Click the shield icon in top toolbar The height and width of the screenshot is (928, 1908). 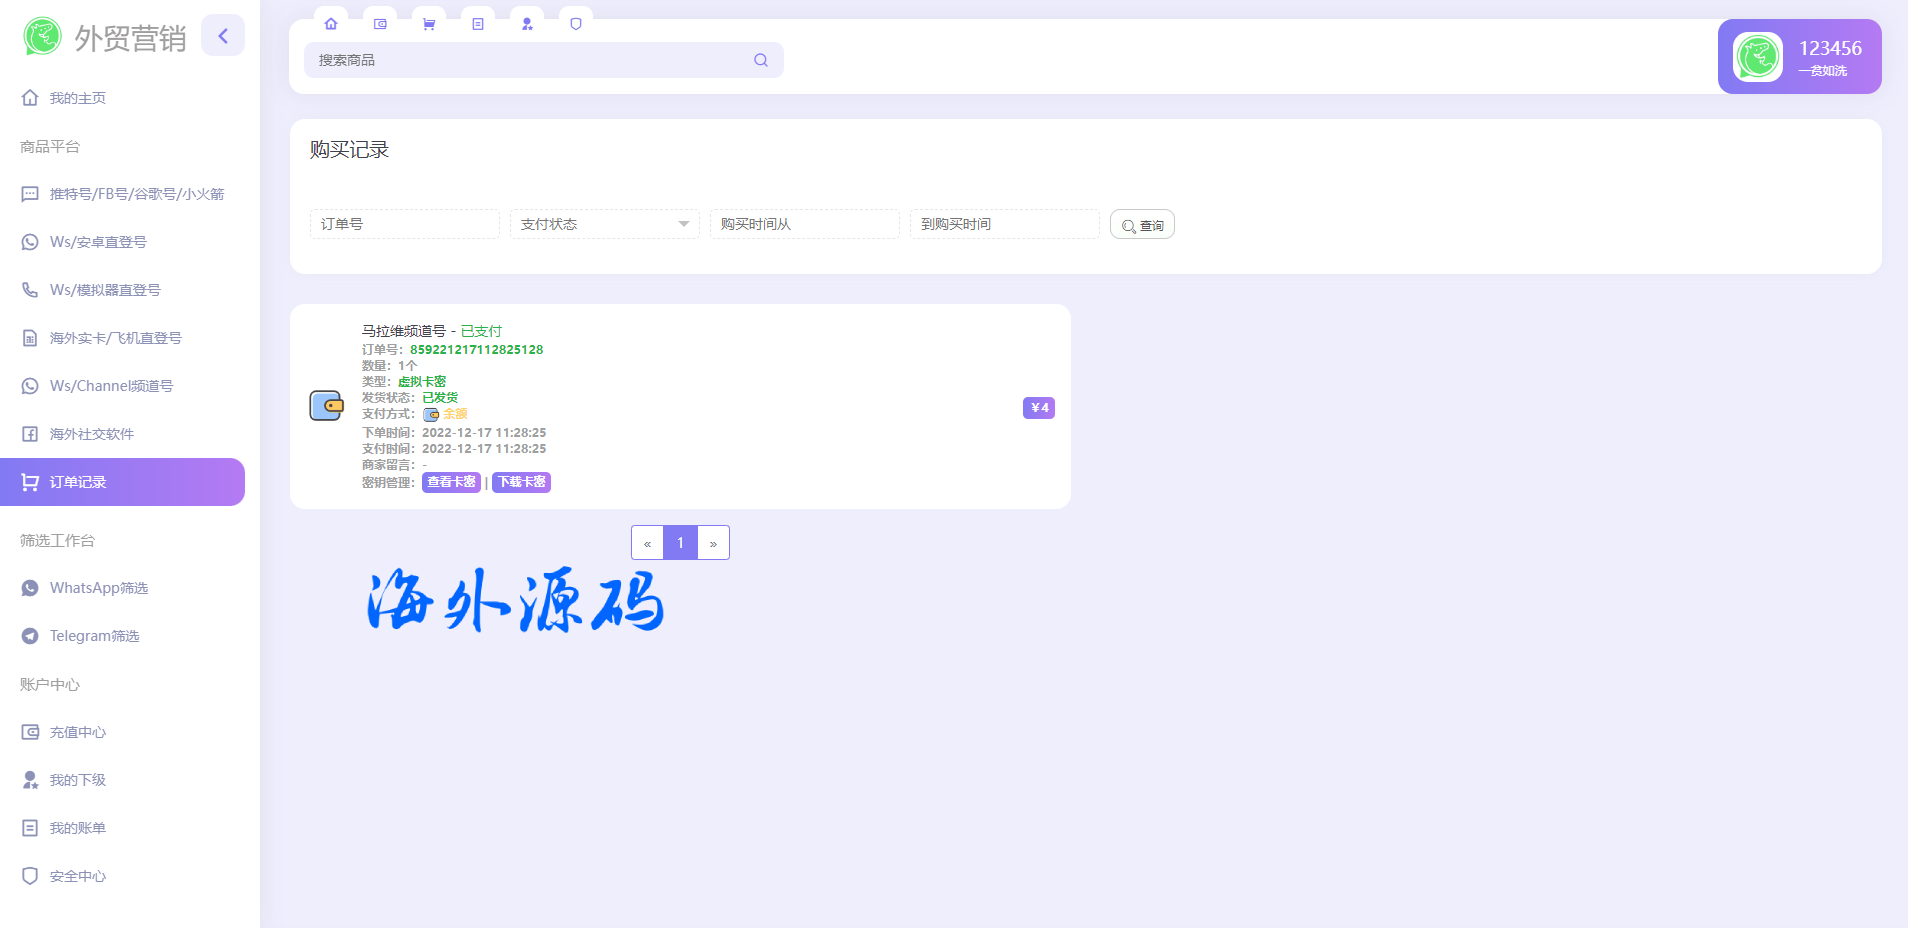click(x=576, y=24)
